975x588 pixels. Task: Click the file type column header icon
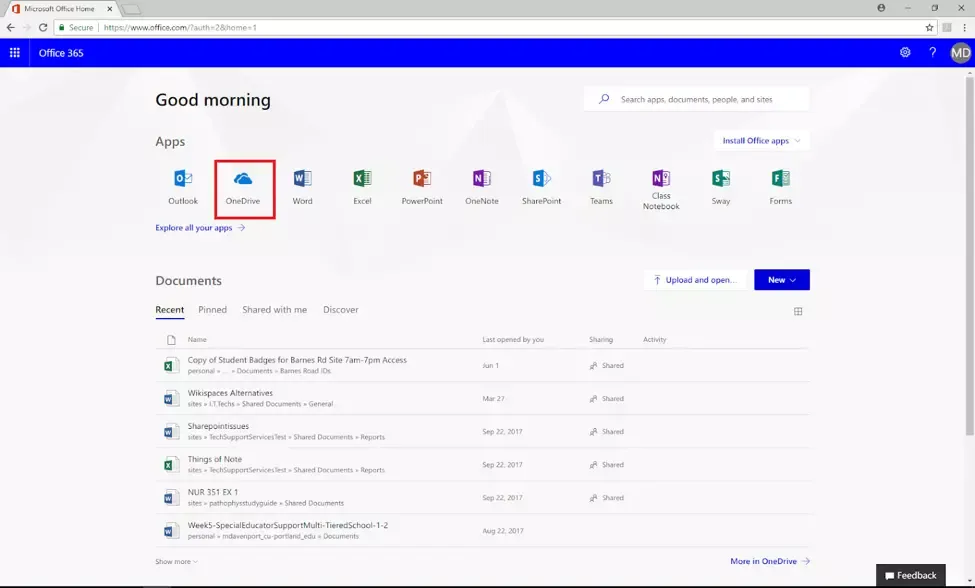[x=172, y=340]
